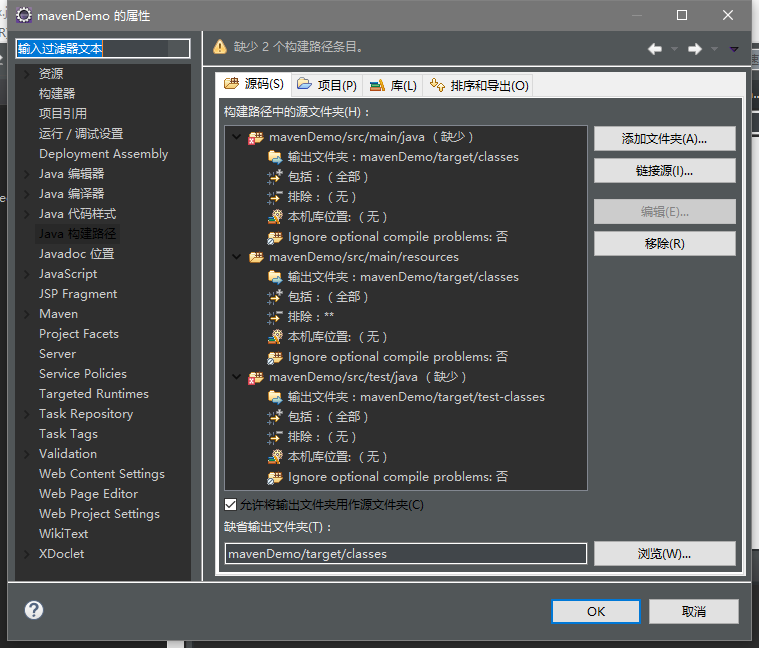The image size is (759, 648).
Task: Click the exclusion icon under src/test/java
Action: pyautogui.click(x=275, y=437)
